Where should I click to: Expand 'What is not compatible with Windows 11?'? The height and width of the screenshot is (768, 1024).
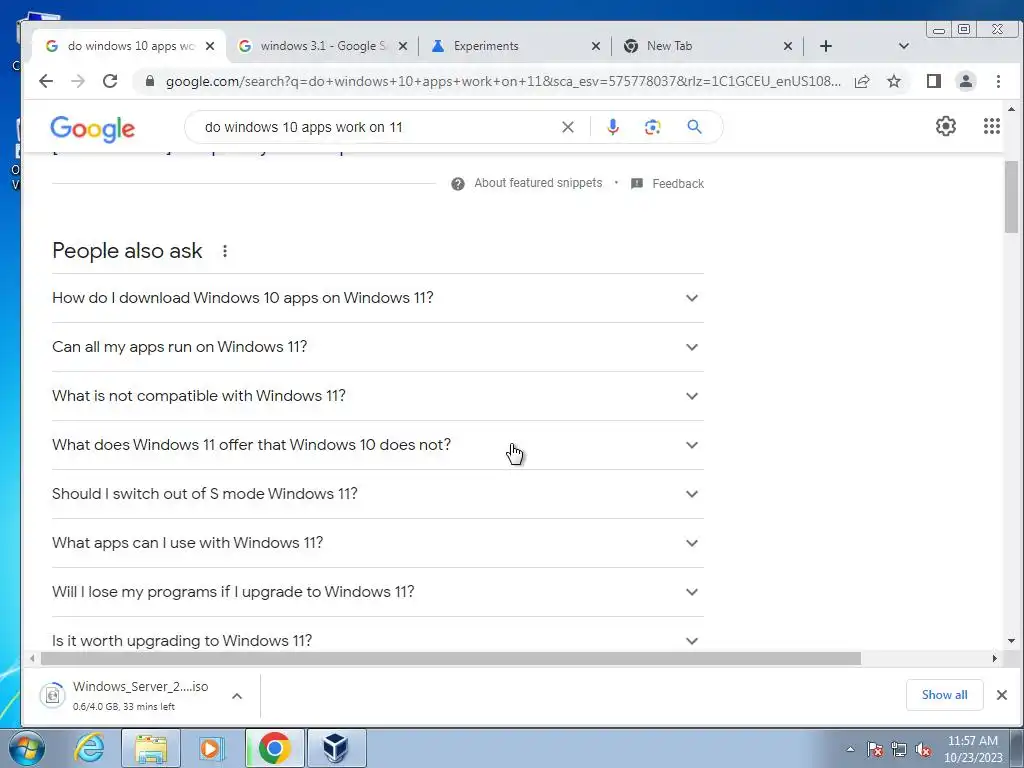tap(377, 396)
